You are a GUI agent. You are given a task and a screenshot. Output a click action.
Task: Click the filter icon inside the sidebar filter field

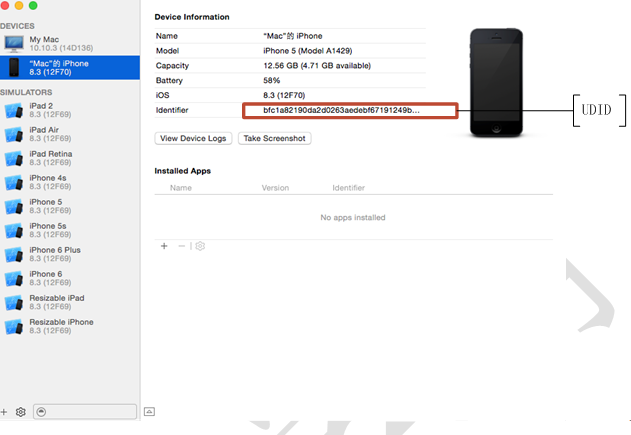[x=41, y=412]
